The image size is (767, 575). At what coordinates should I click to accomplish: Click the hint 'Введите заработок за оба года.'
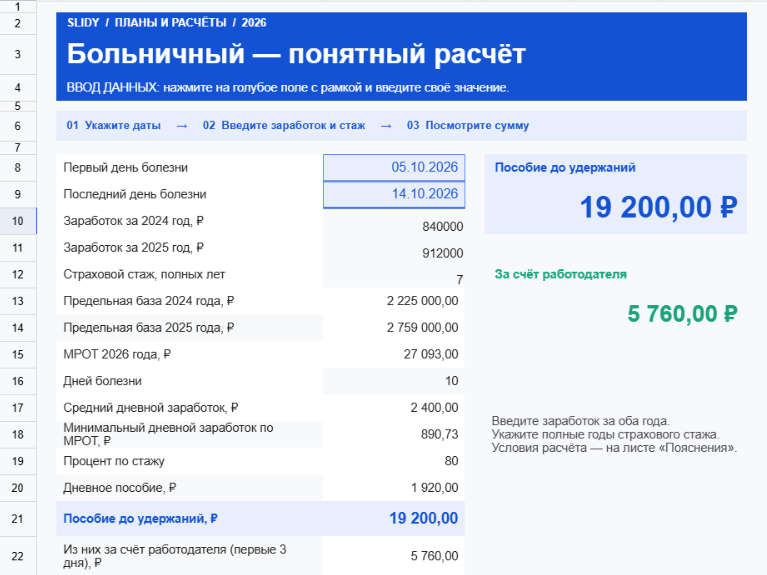(581, 421)
